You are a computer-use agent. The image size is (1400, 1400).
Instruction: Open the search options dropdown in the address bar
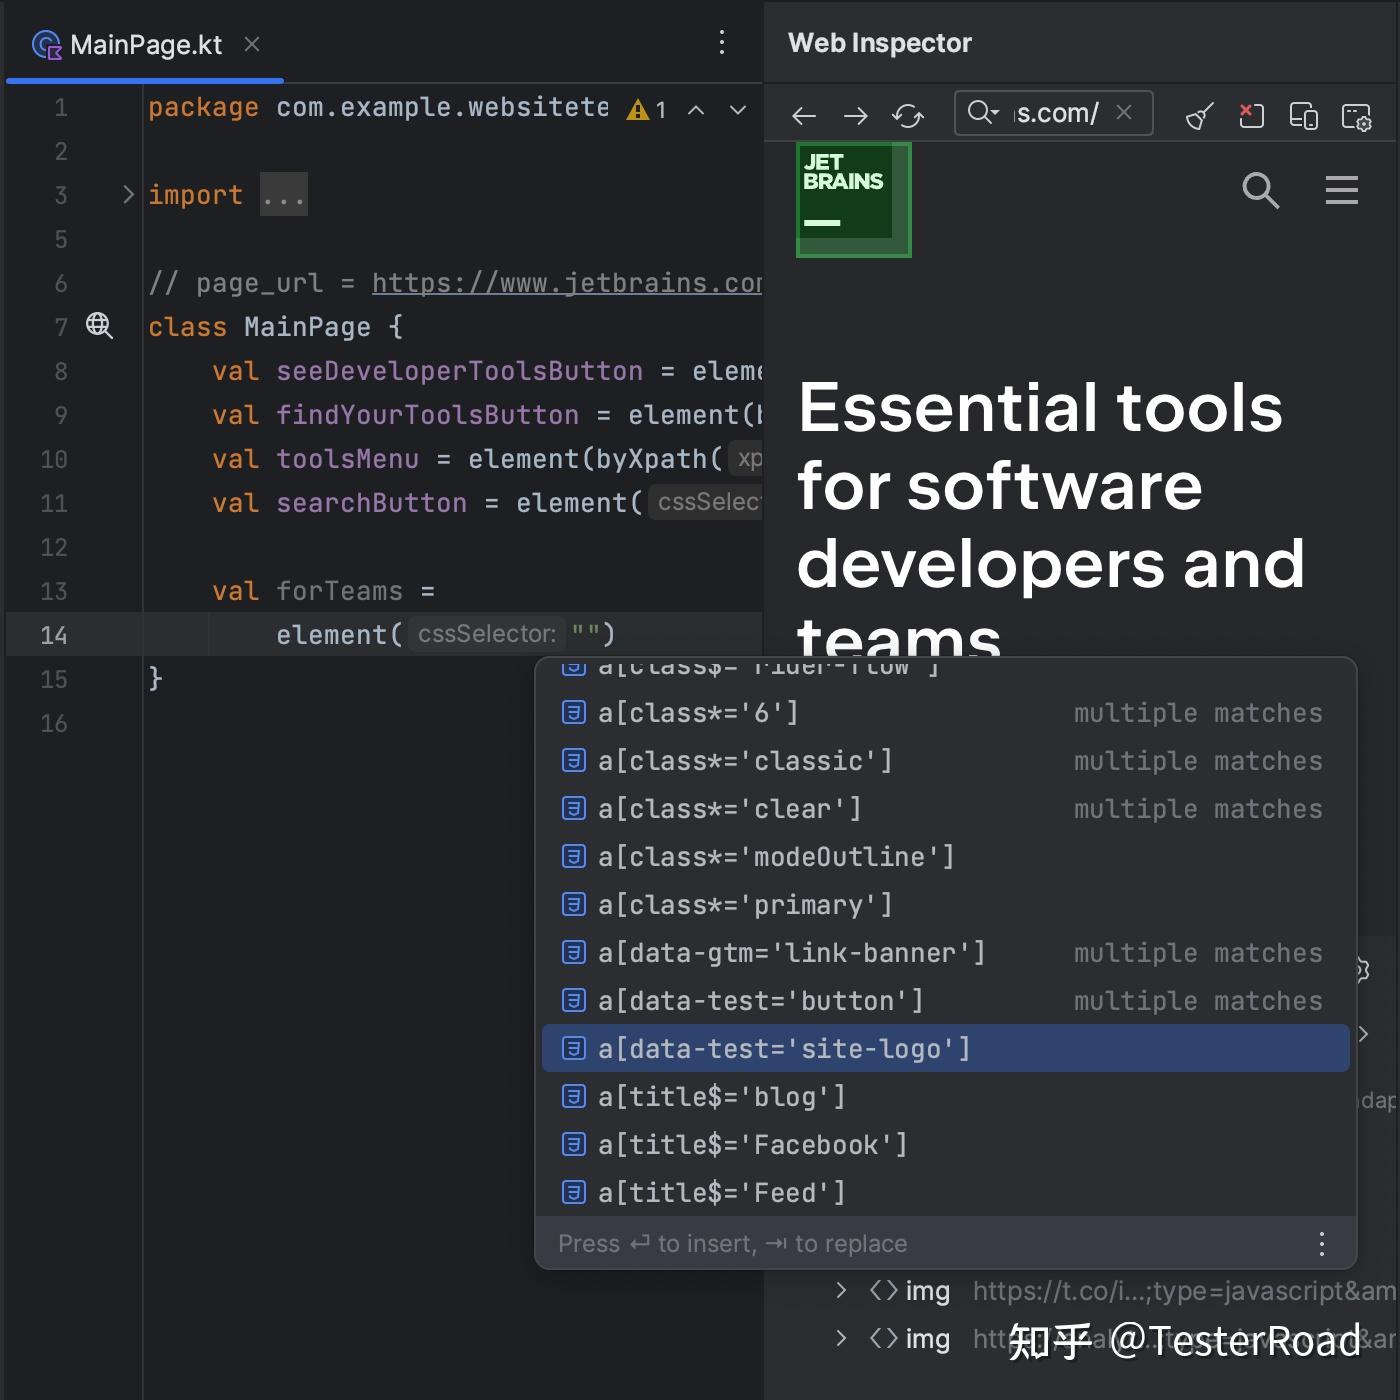[x=983, y=113]
